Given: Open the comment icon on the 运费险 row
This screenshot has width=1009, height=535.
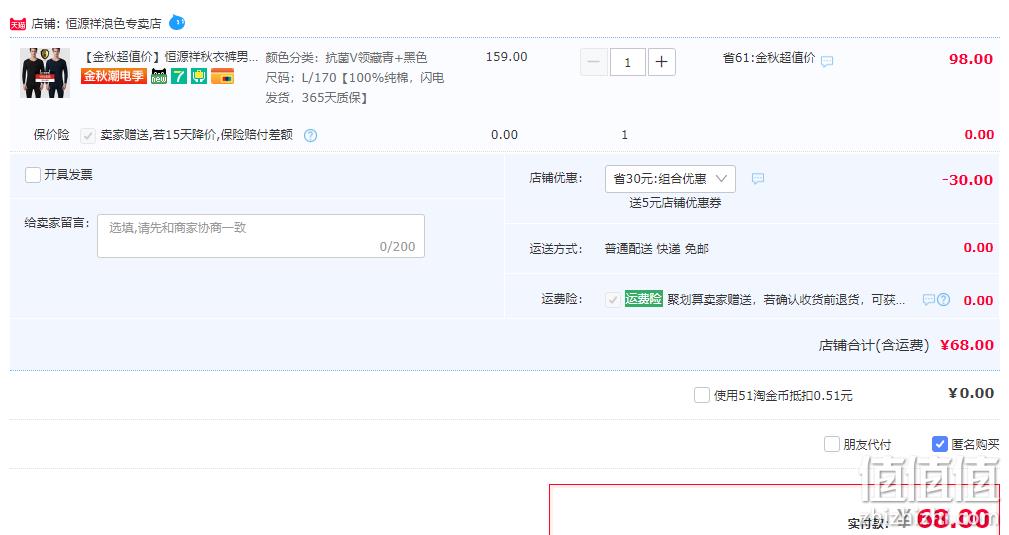Looking at the screenshot, I should [x=928, y=299].
